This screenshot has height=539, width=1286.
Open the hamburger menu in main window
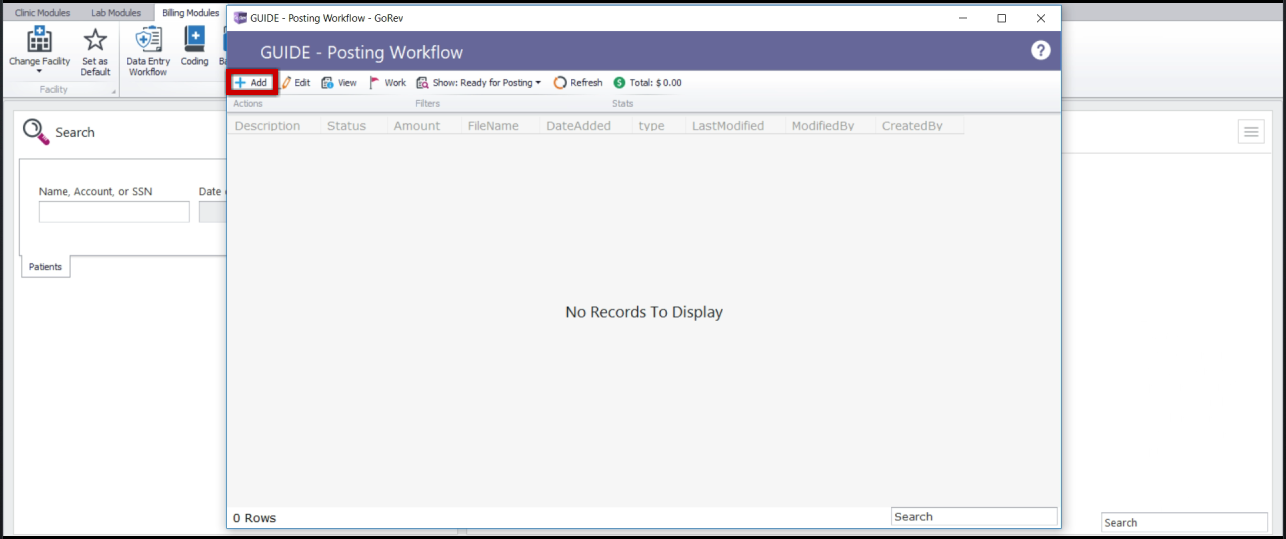click(1251, 131)
